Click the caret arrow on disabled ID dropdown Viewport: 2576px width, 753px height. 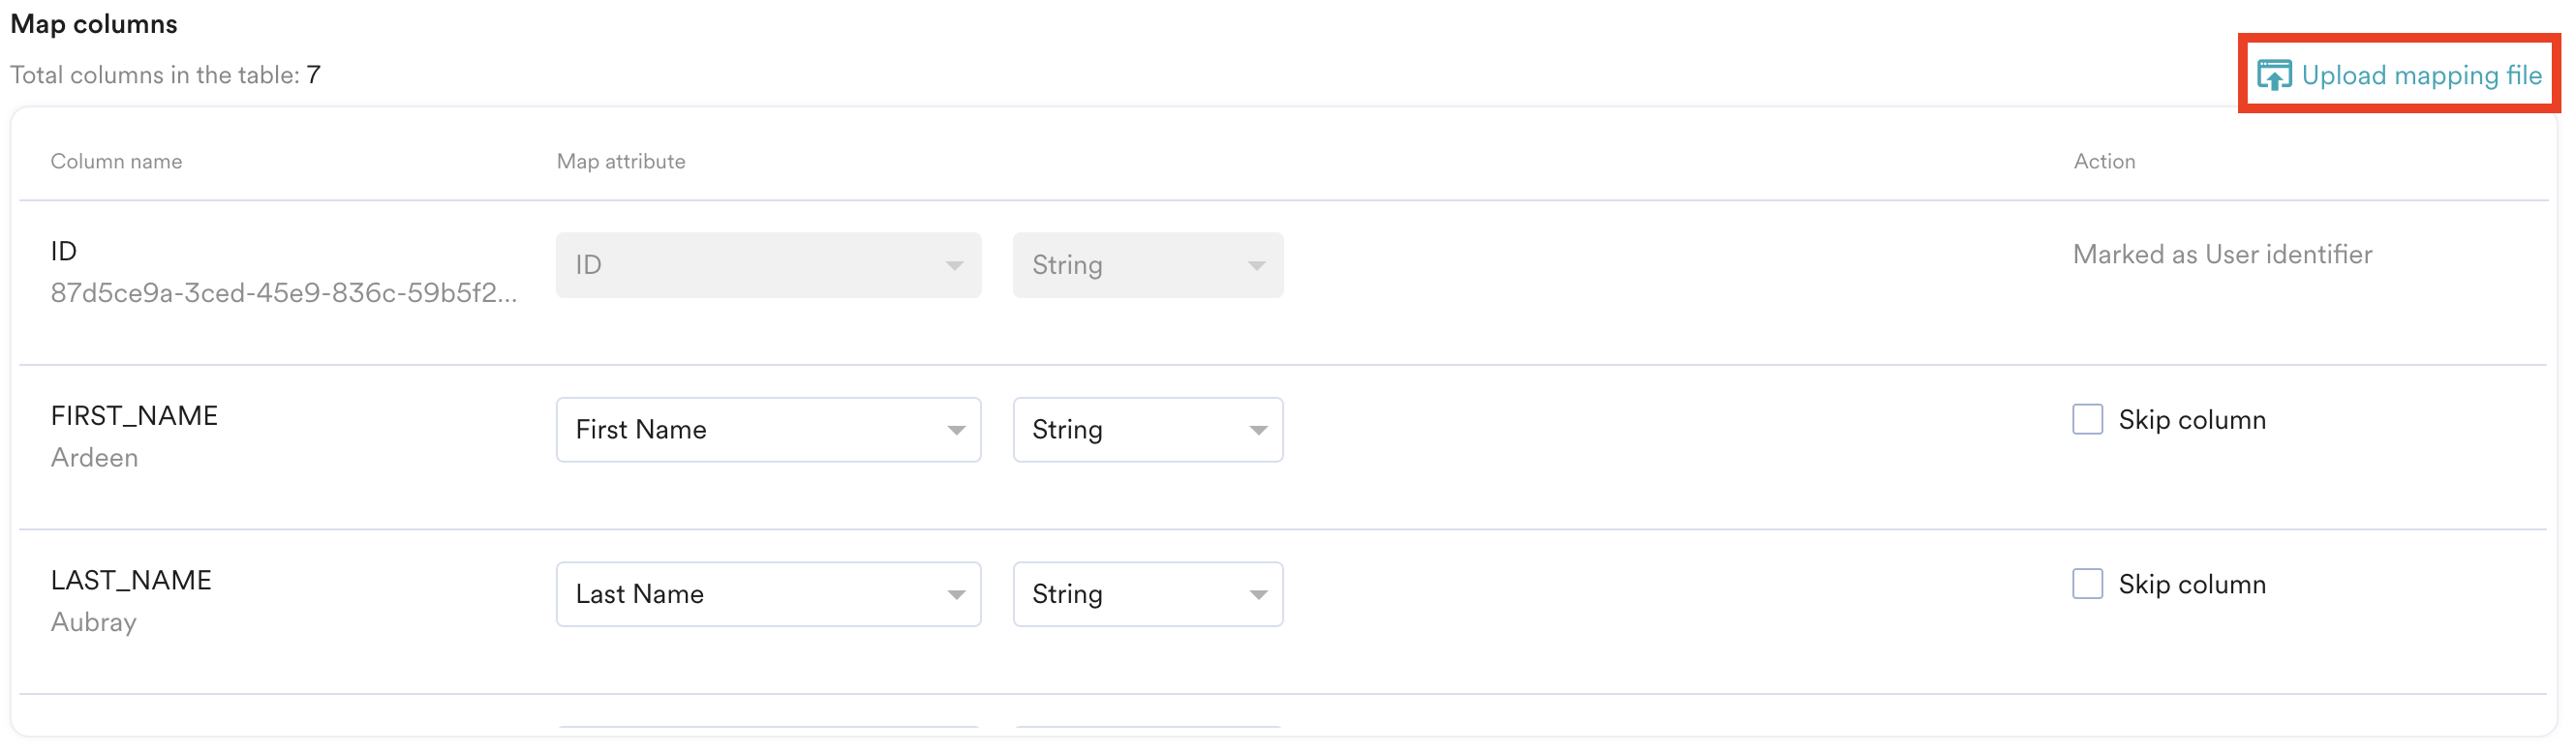coord(954,265)
